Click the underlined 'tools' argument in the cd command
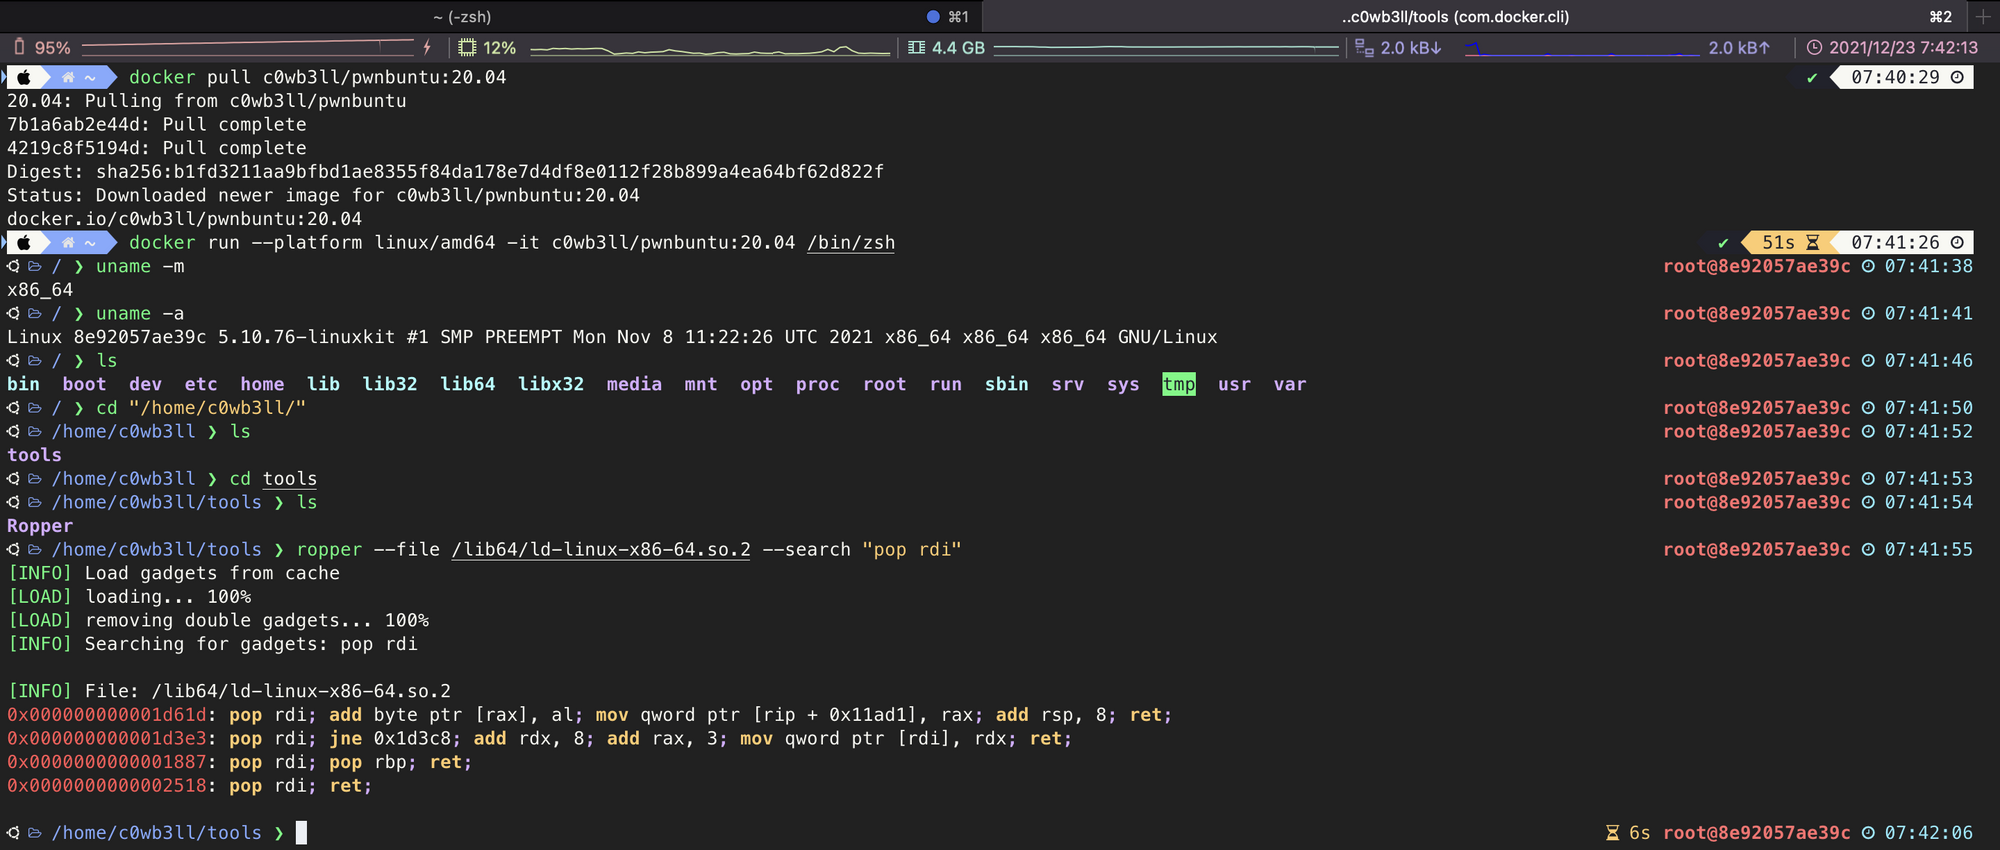2000x850 pixels. 290,479
